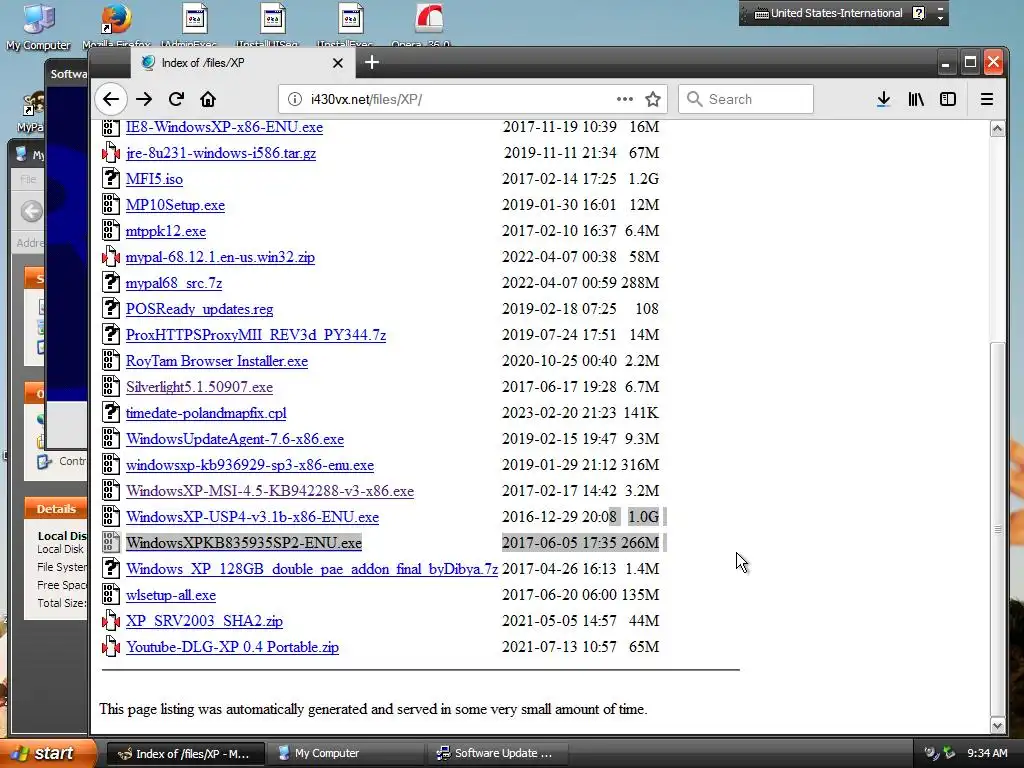Image resolution: width=1024 pixels, height=768 pixels.
Task: Bookmark this page with the star icon
Action: [652, 99]
